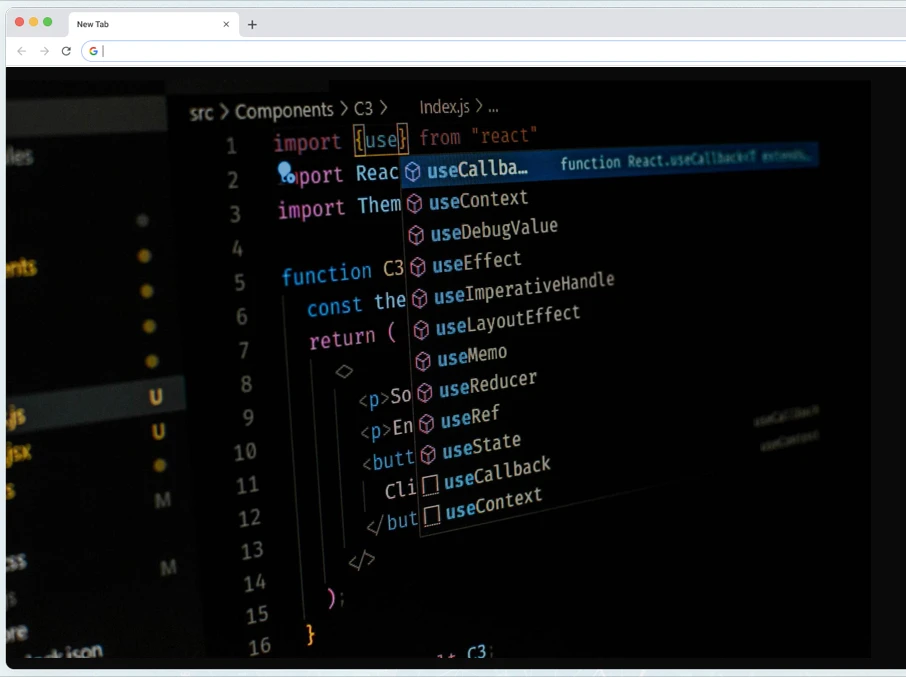The width and height of the screenshot is (906, 677).
Task: Click the Components breadcrumb
Action: (x=284, y=110)
